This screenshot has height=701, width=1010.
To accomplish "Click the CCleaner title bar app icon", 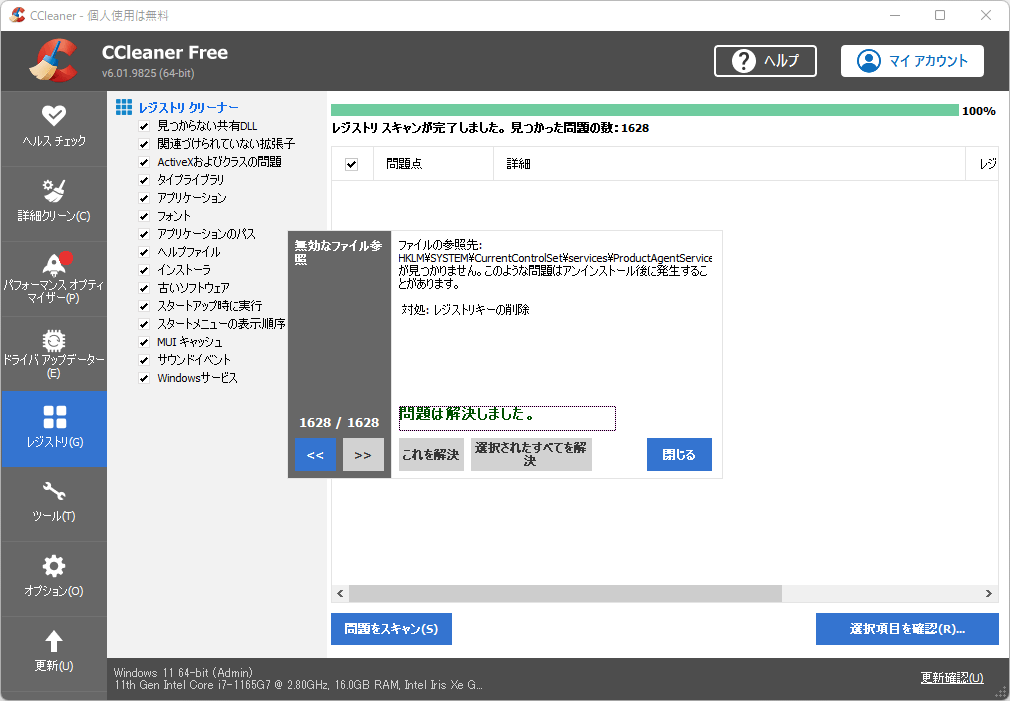I will [17, 15].
